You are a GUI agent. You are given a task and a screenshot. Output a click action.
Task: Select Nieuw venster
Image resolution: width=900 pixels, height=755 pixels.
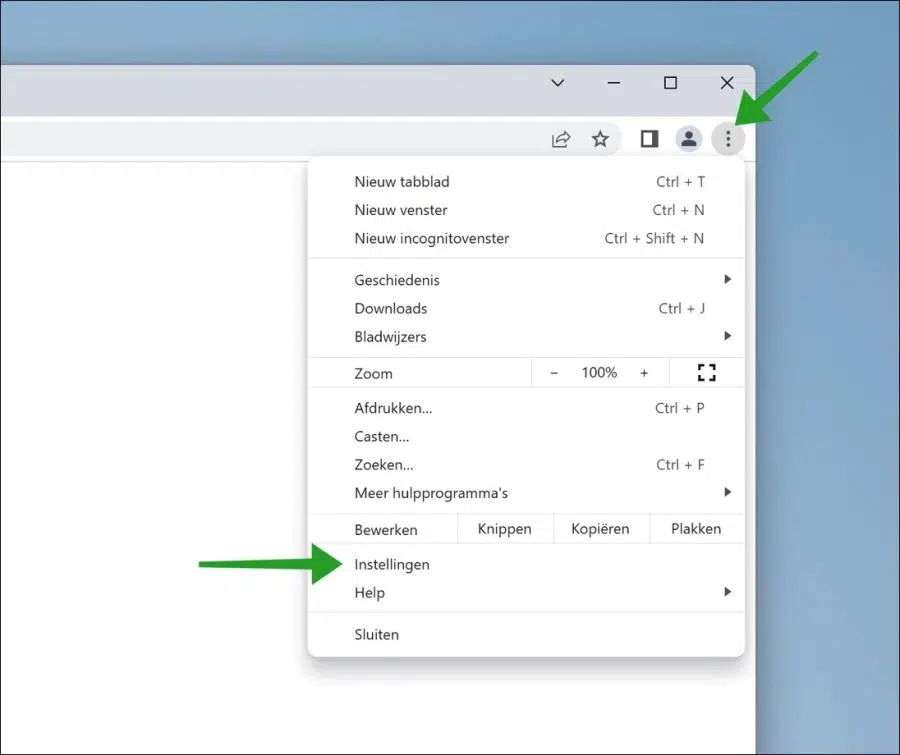point(526,210)
